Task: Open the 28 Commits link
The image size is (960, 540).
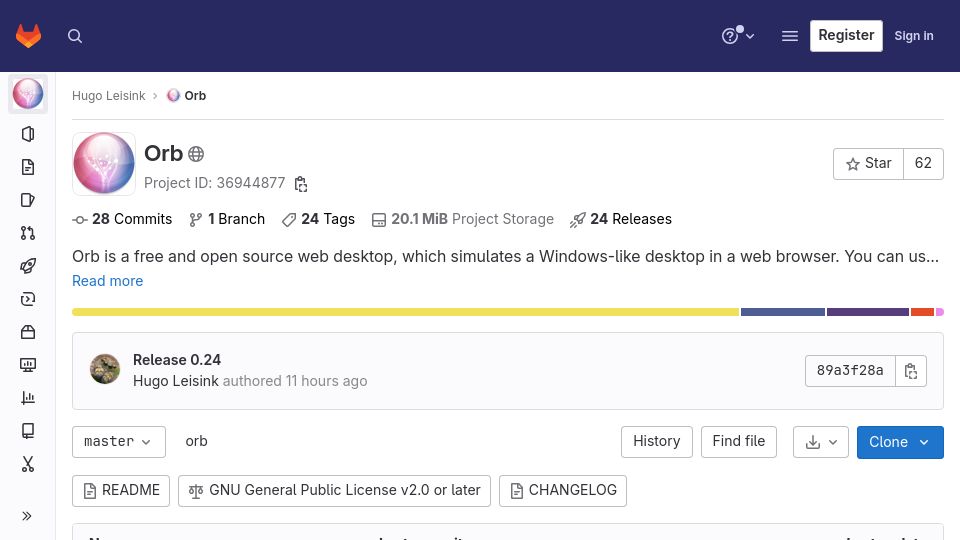Action: tap(122, 219)
